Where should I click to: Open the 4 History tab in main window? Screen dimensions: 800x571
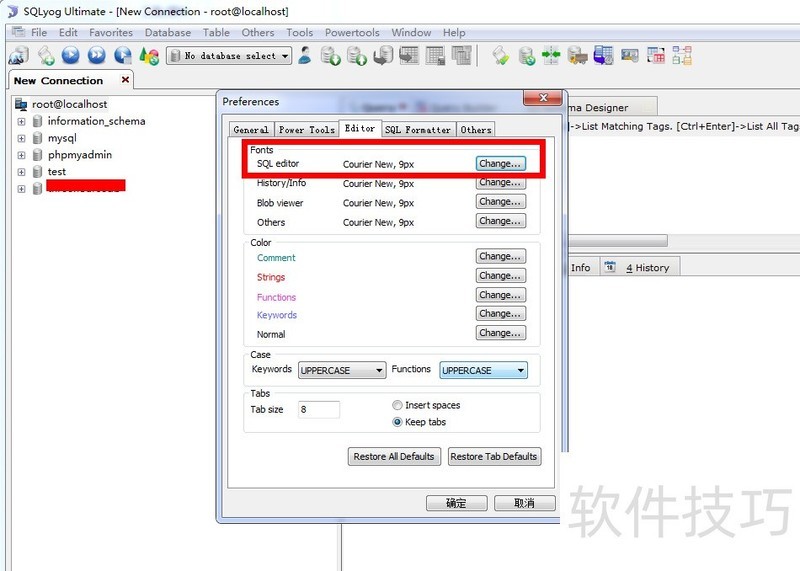640,267
